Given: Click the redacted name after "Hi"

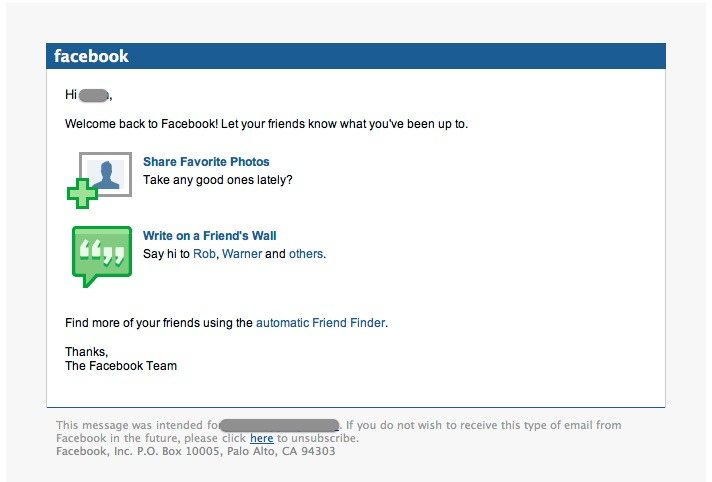Looking at the screenshot, I should coord(94,95).
